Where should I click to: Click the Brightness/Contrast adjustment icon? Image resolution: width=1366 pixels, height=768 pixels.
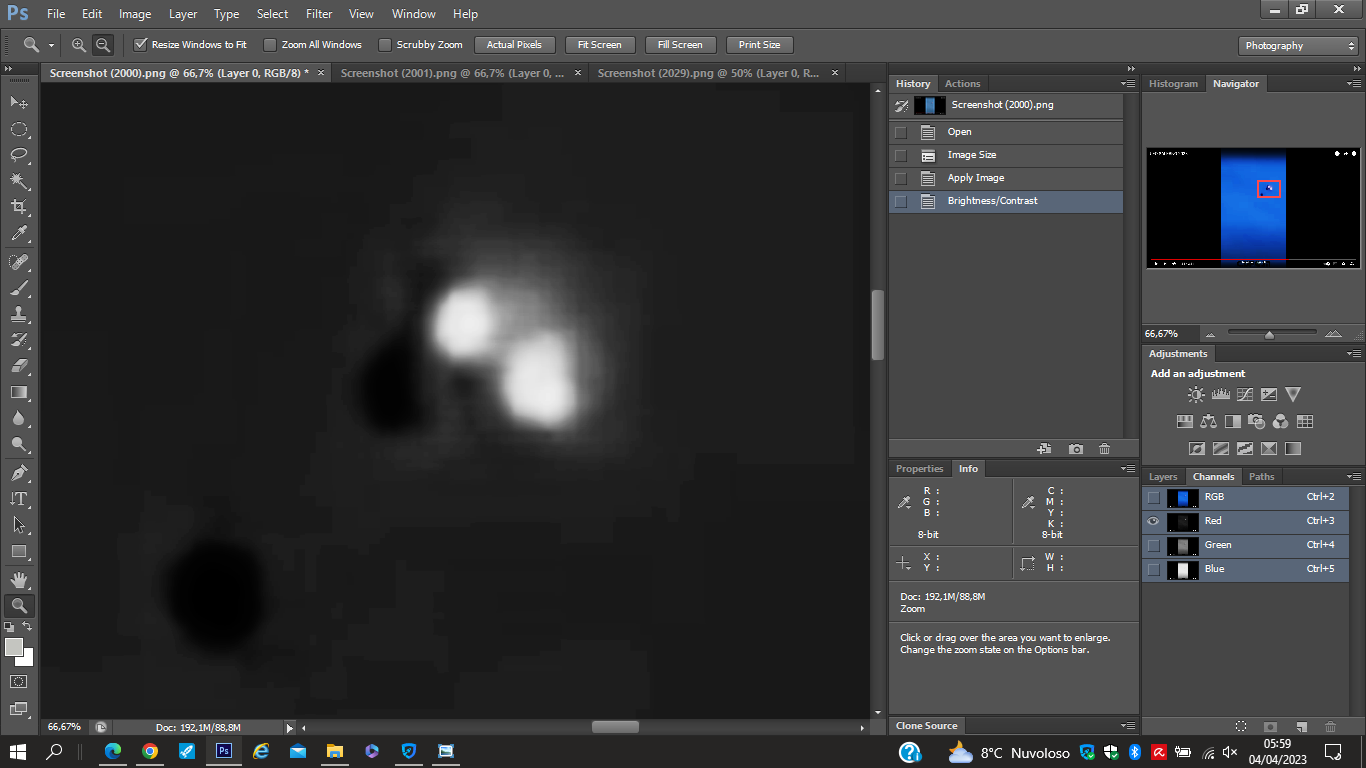coord(1196,395)
